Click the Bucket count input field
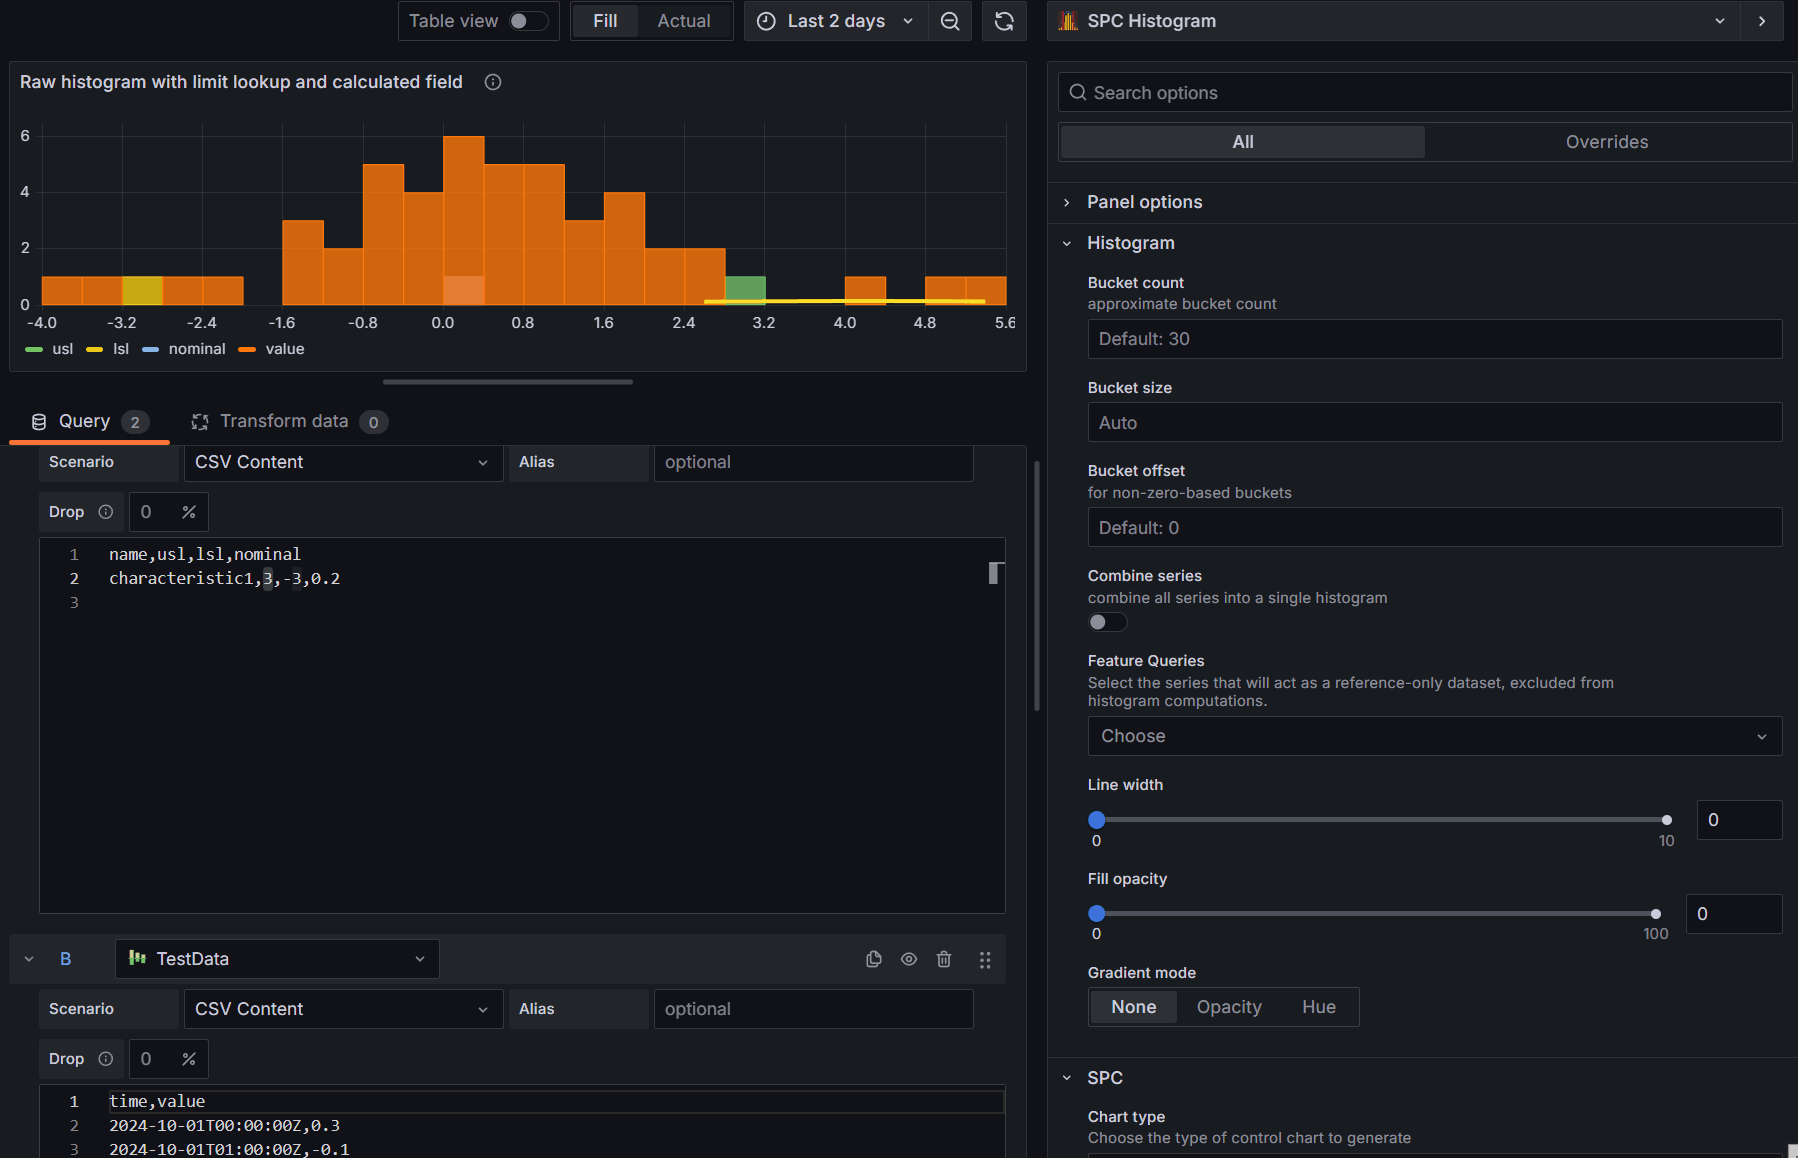Screen dimensions: 1798x1158 coord(1434,339)
